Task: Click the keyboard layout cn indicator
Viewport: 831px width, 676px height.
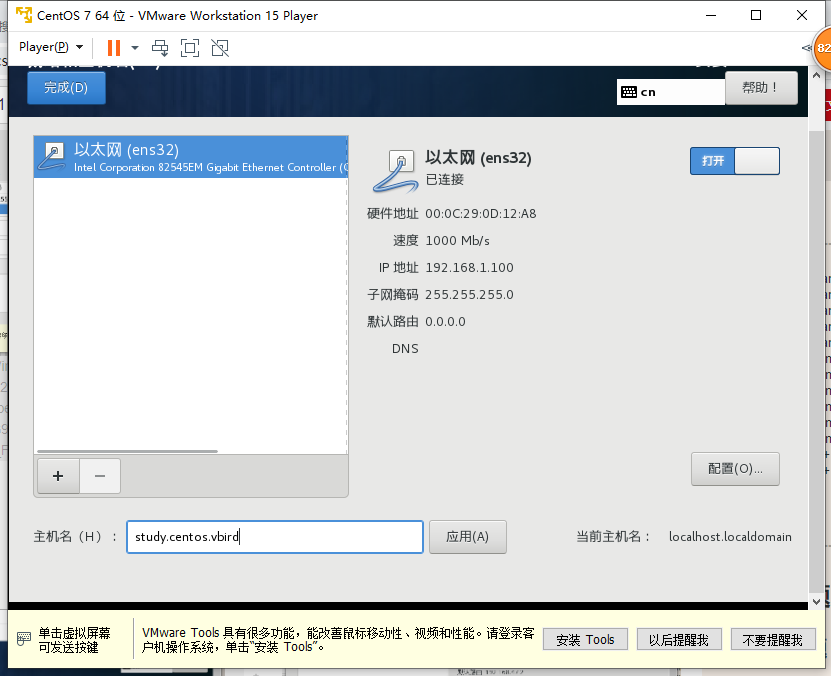Action: pos(668,90)
